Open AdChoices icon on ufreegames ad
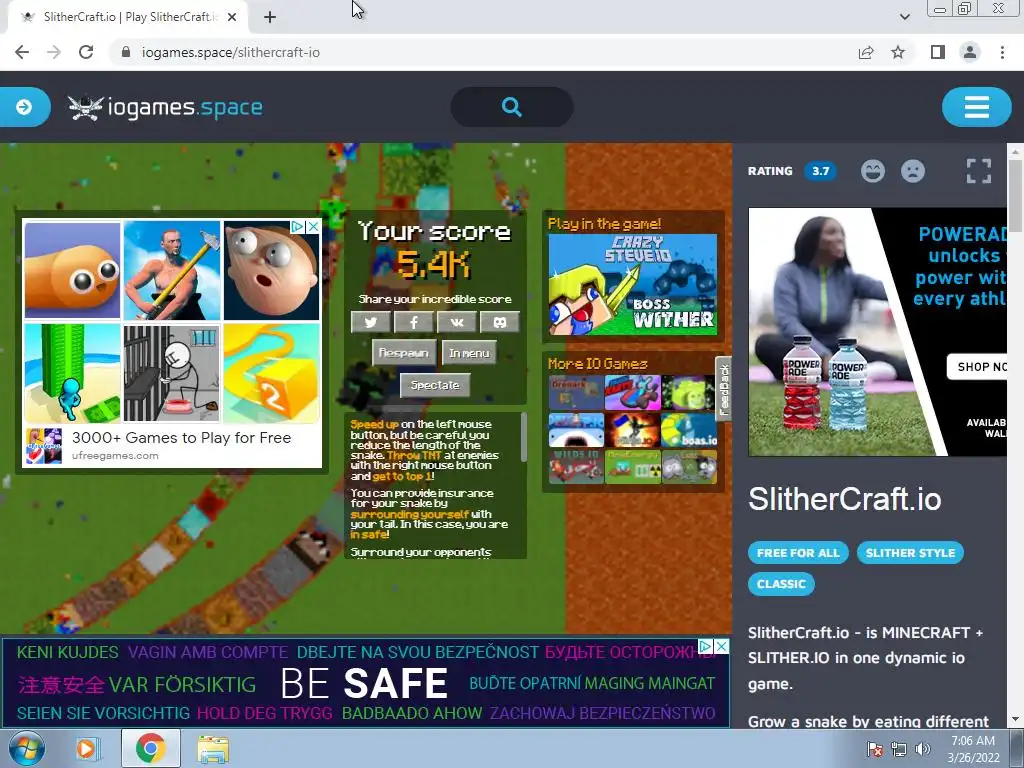This screenshot has width=1024, height=768. (x=298, y=227)
